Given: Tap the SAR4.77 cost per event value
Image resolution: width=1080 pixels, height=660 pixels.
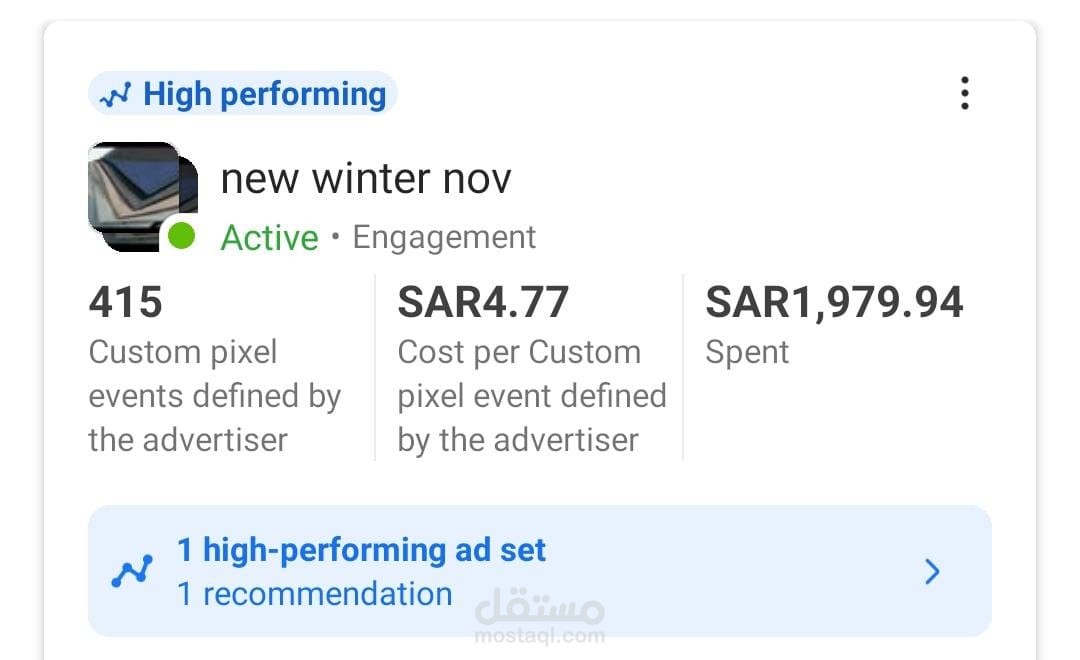Looking at the screenshot, I should tap(483, 302).
